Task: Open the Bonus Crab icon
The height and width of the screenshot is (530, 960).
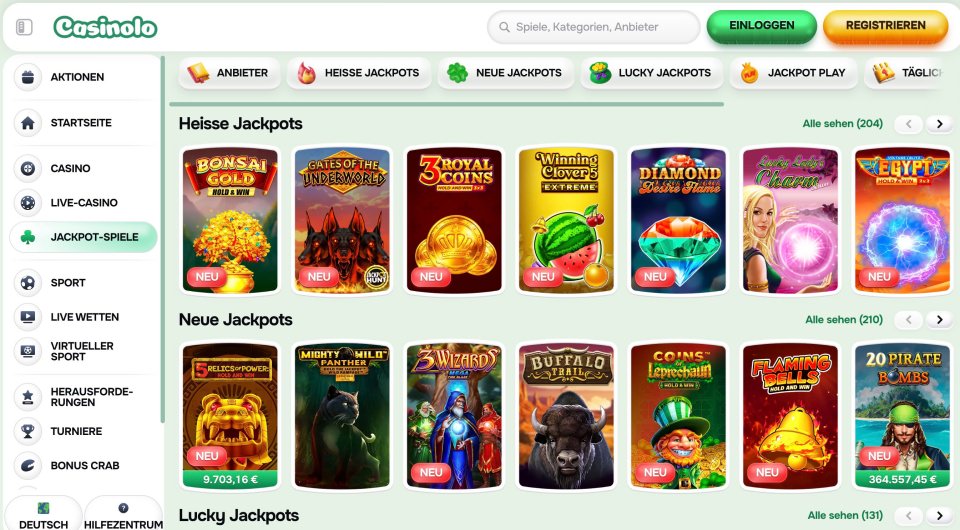Action: pyautogui.click(x=28, y=466)
